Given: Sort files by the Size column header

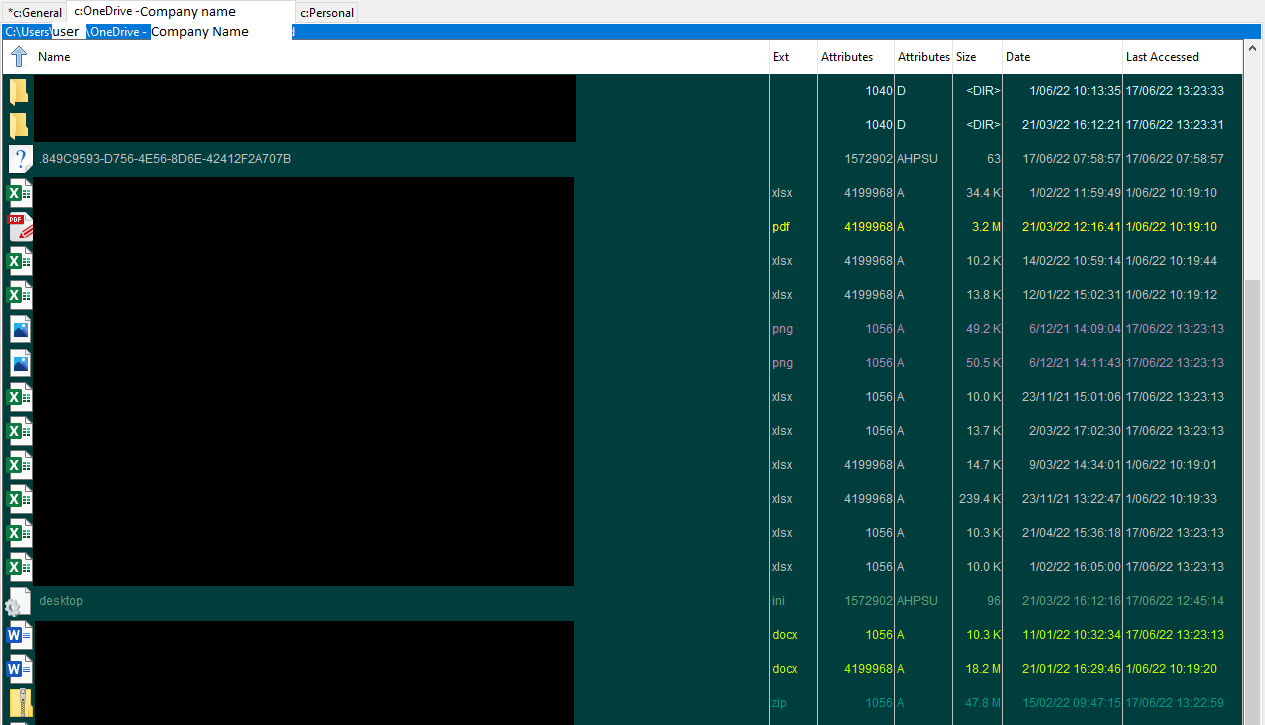Looking at the screenshot, I should [x=966, y=57].
